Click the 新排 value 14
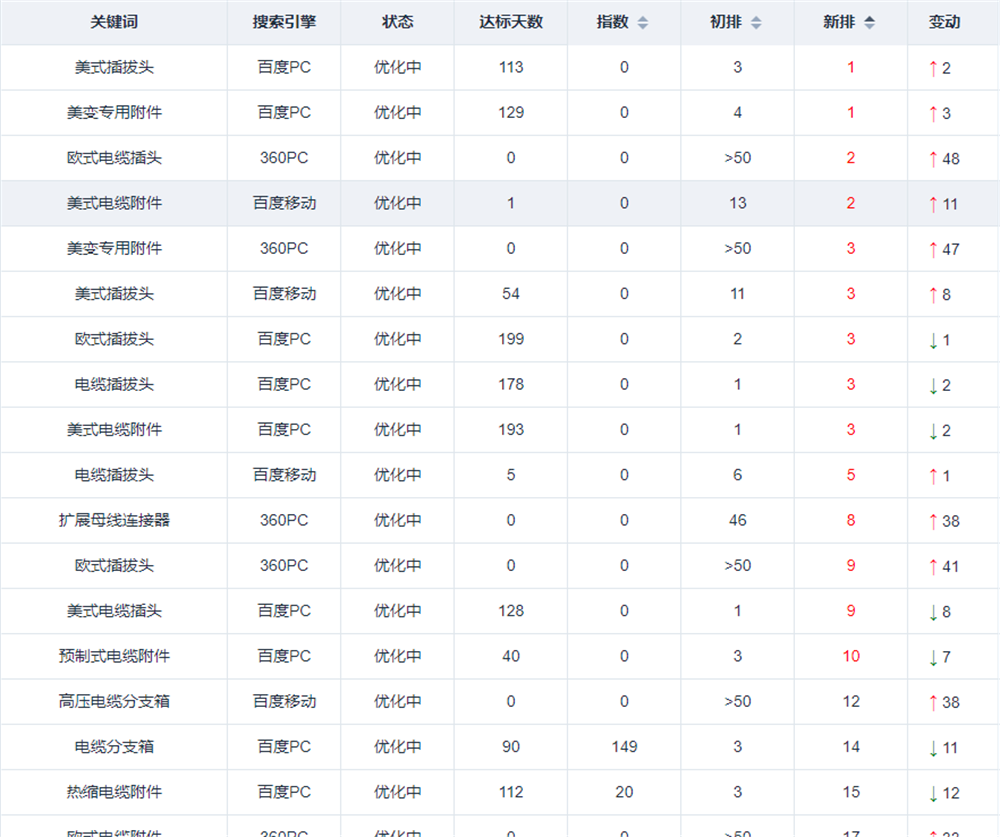The width and height of the screenshot is (1000, 837). pos(851,746)
